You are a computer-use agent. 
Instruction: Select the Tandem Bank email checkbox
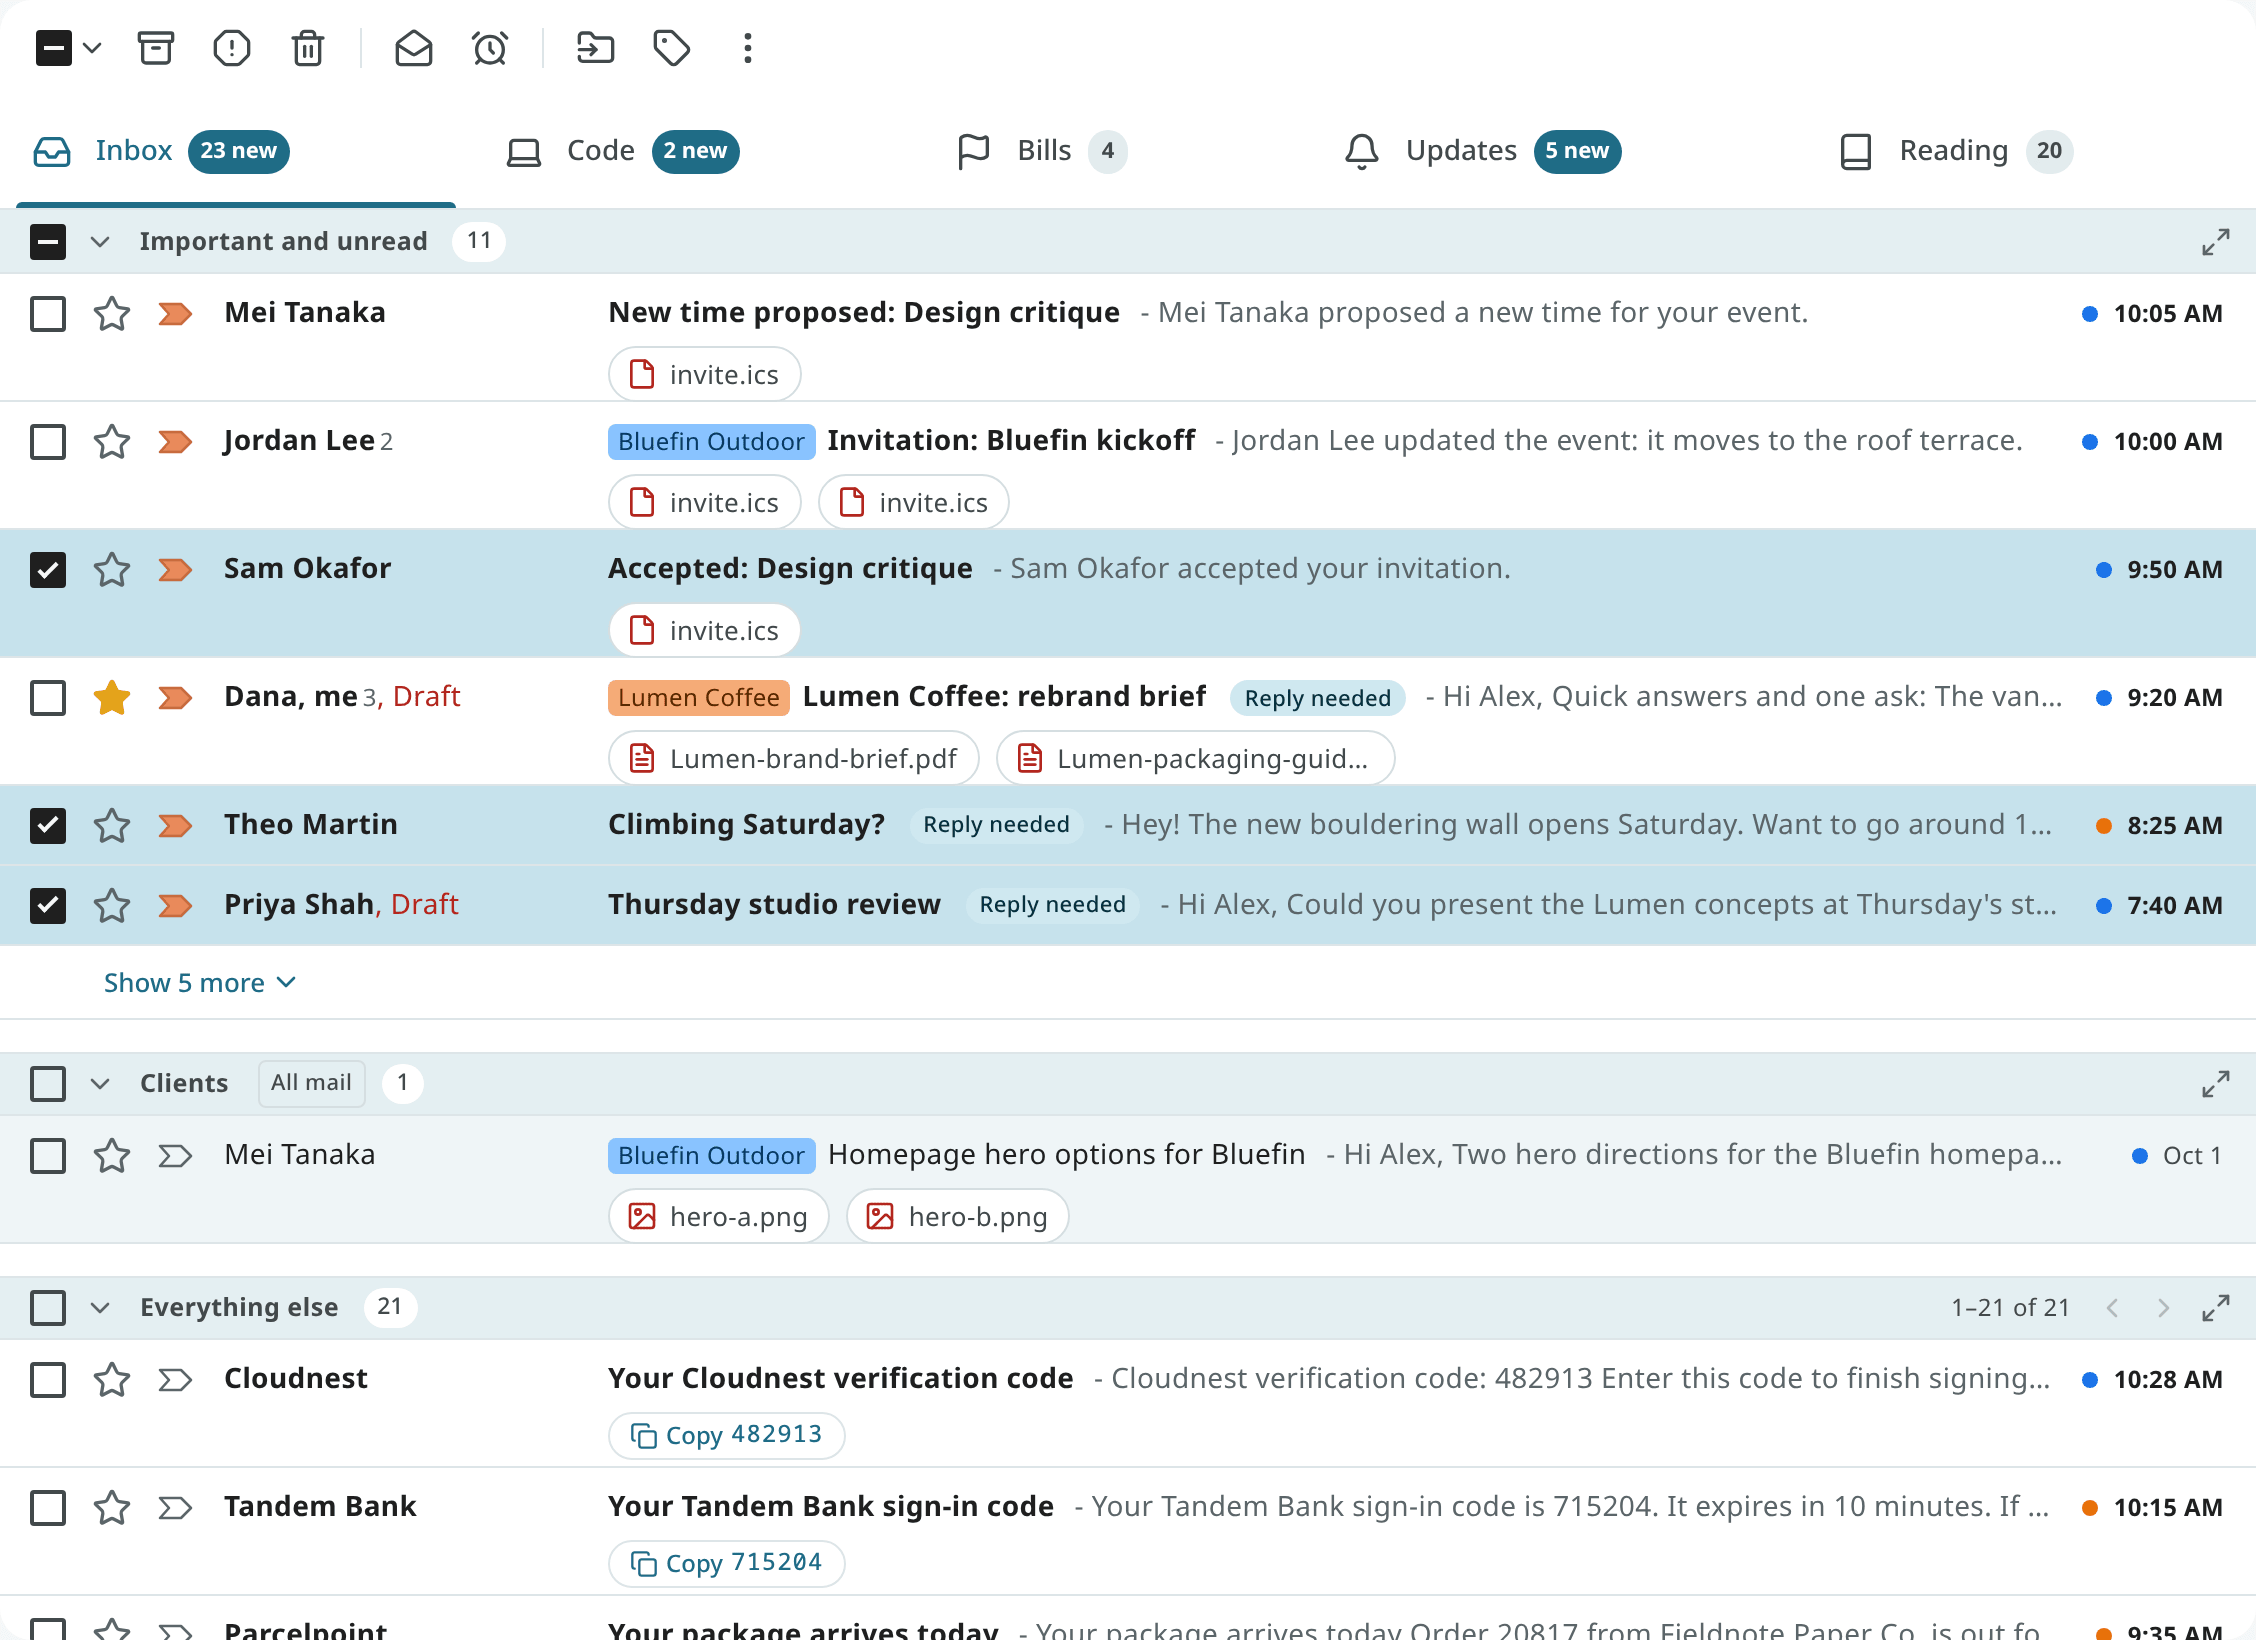click(x=48, y=1507)
